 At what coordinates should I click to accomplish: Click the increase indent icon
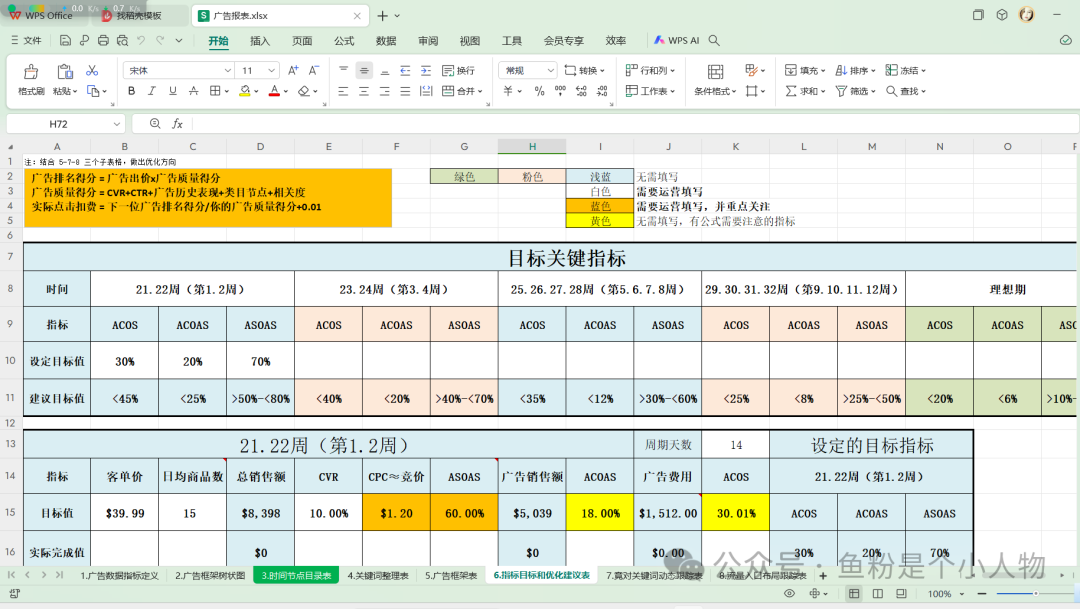[426, 70]
